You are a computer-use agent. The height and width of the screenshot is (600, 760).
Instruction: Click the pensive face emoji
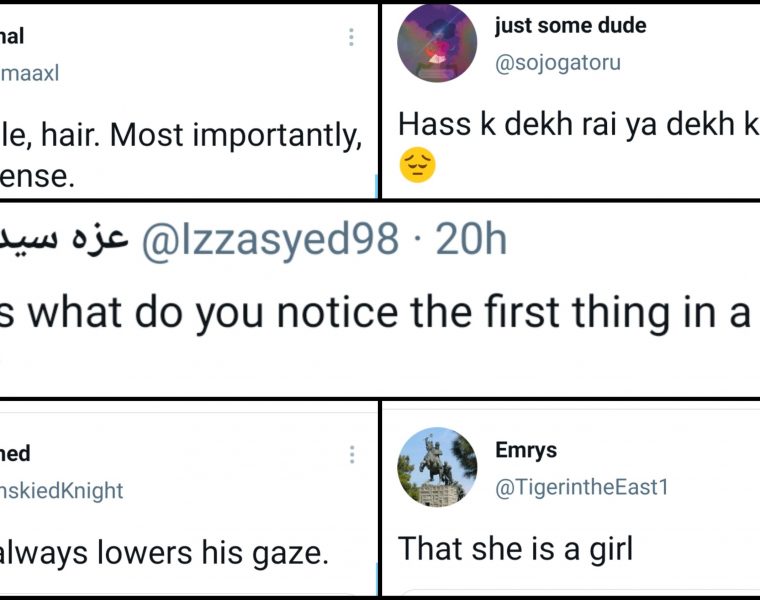tap(417, 165)
